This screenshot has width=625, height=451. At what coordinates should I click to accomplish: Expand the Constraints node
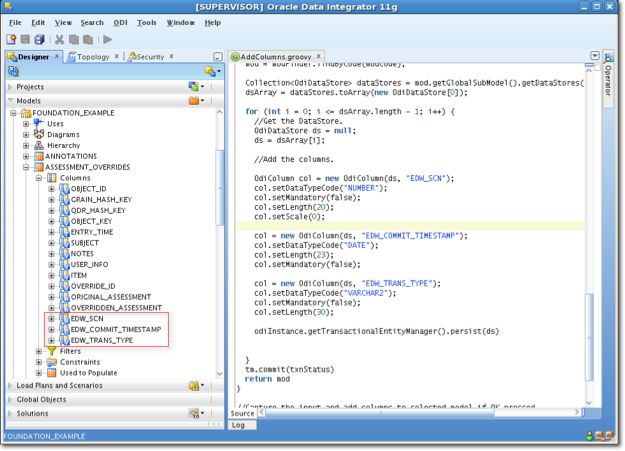pyautogui.click(x=39, y=362)
